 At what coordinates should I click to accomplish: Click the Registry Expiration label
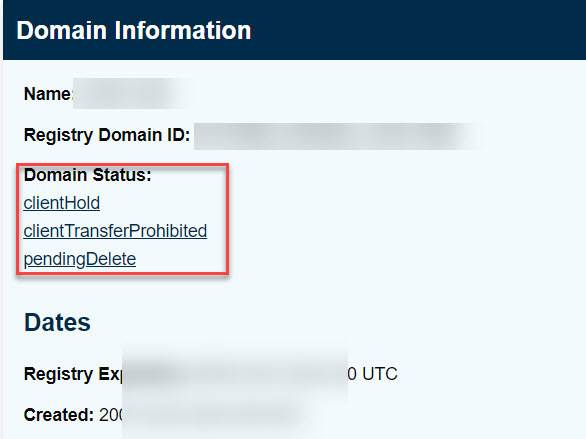pyautogui.click(x=73, y=374)
